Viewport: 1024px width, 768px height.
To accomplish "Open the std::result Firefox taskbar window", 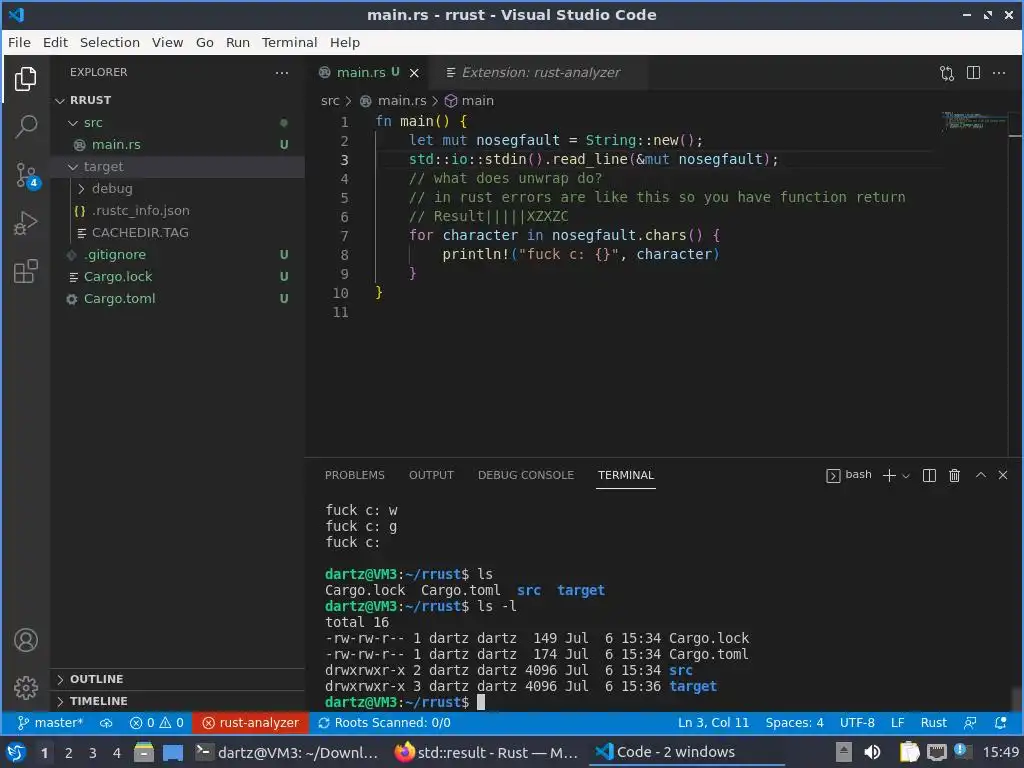I will tap(487, 753).
